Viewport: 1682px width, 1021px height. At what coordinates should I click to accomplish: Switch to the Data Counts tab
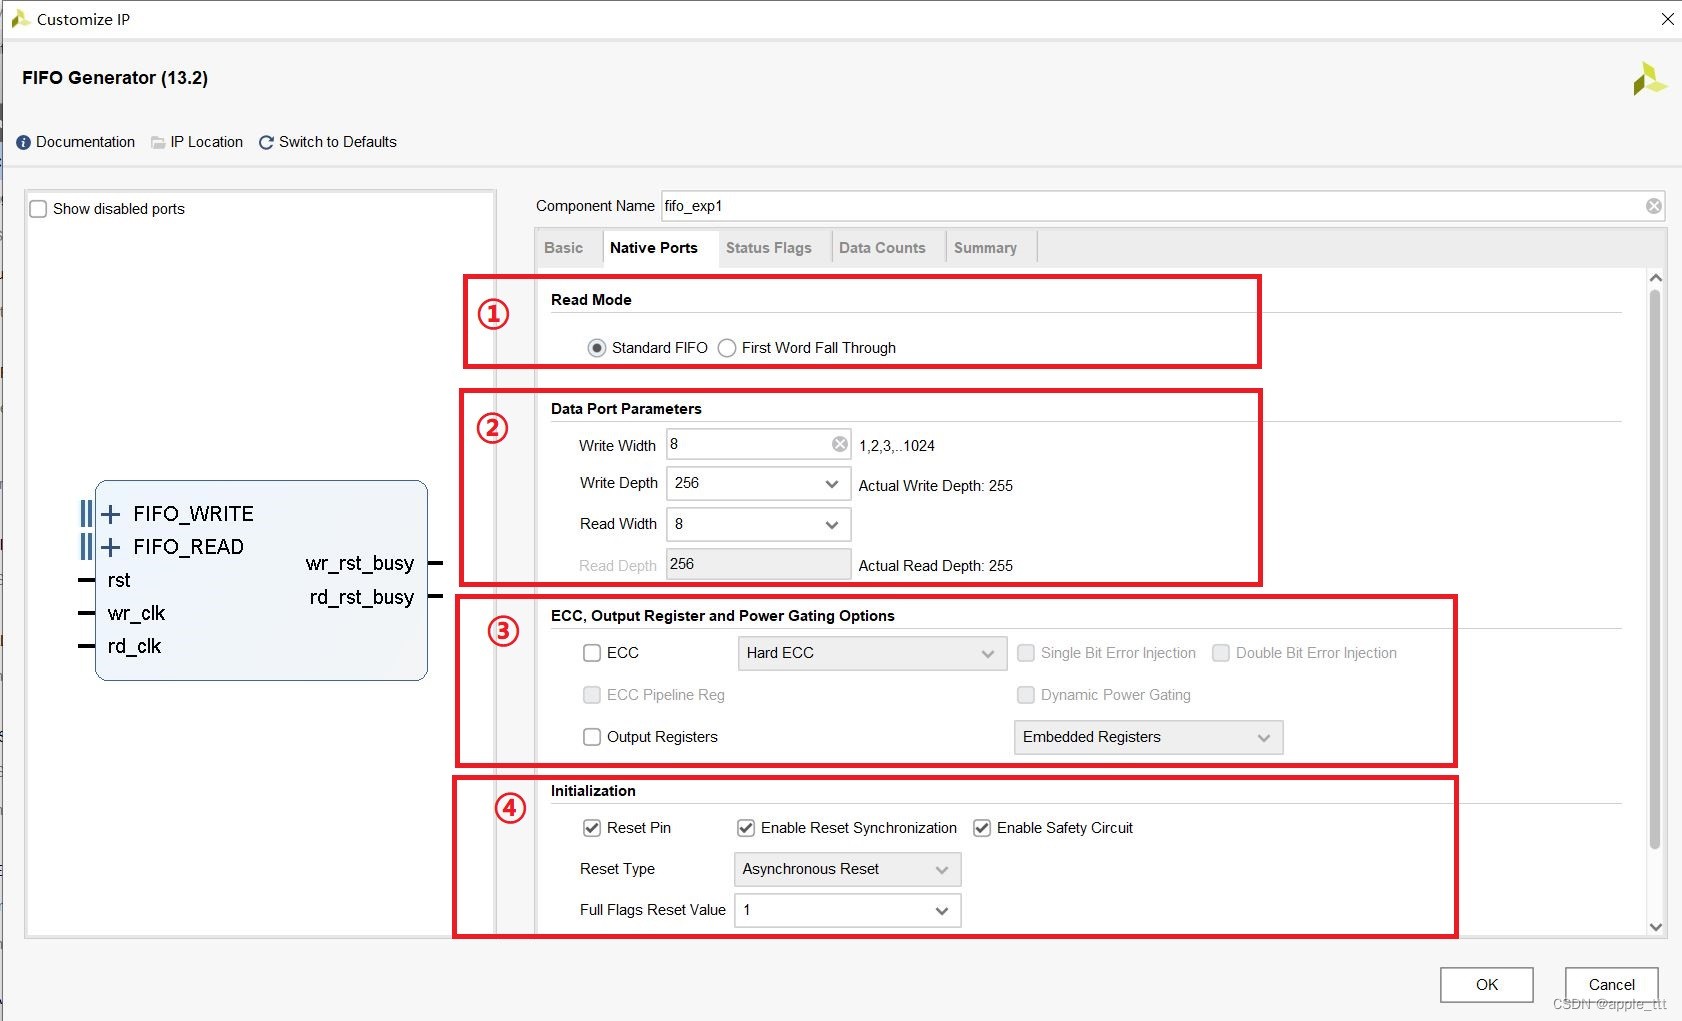pyautogui.click(x=882, y=248)
